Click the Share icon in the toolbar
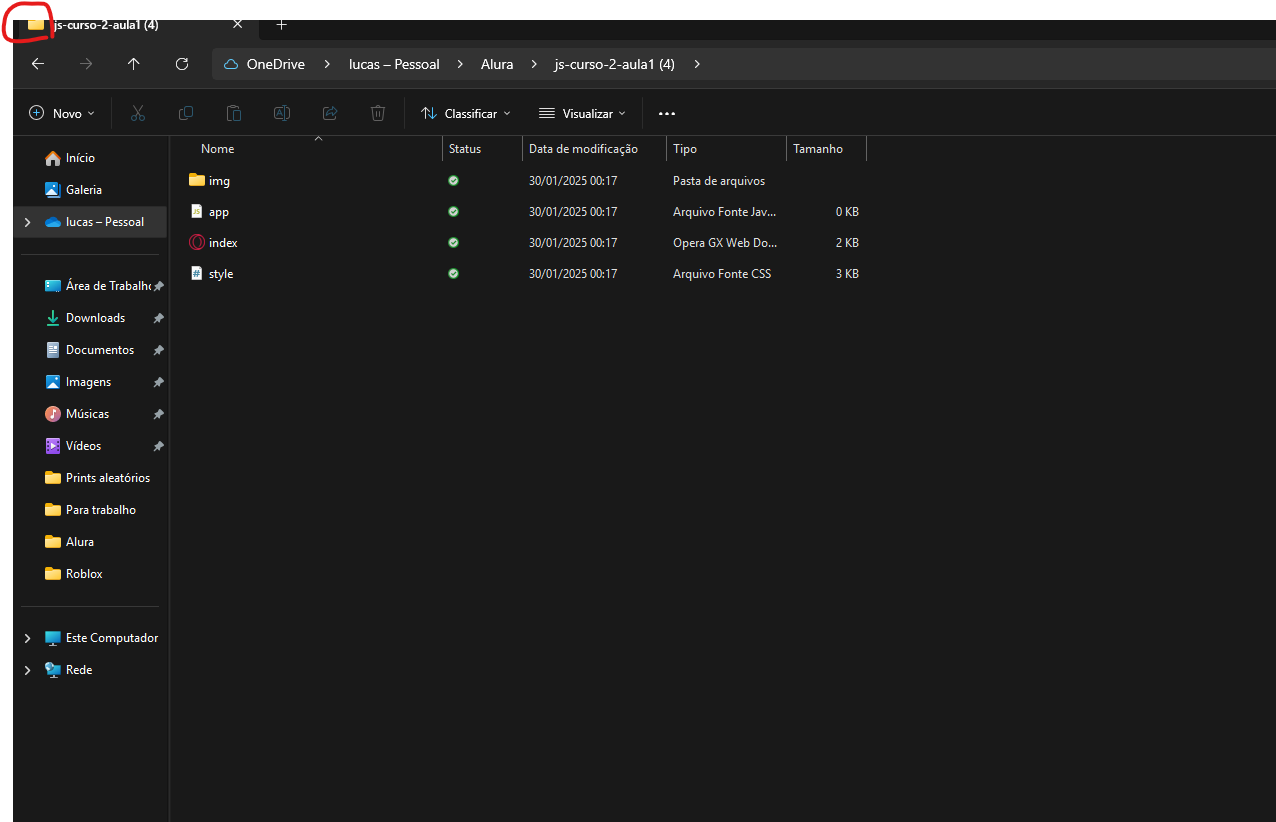This screenshot has width=1276, height=822. coord(330,113)
